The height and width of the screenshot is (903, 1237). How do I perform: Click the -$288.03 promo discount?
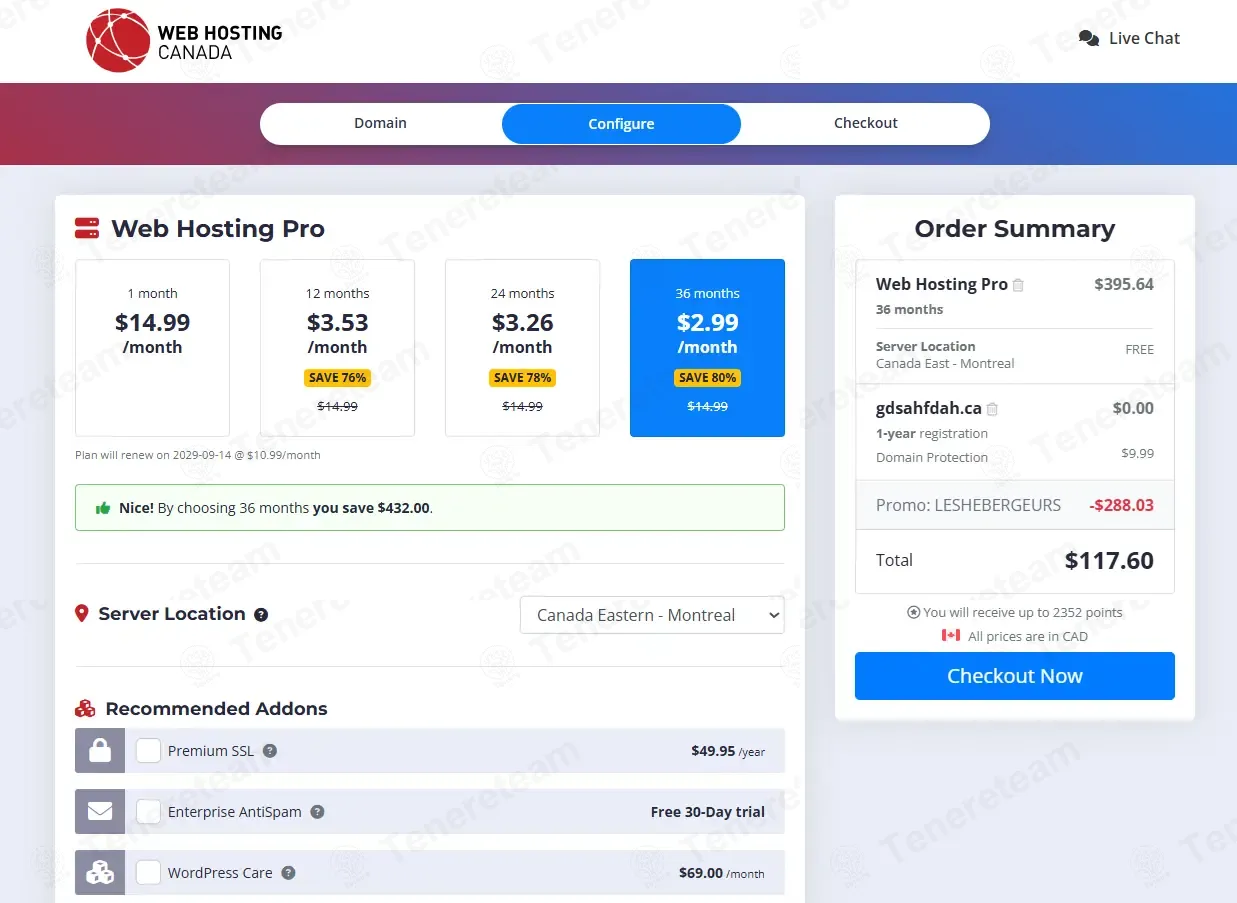click(x=1121, y=505)
